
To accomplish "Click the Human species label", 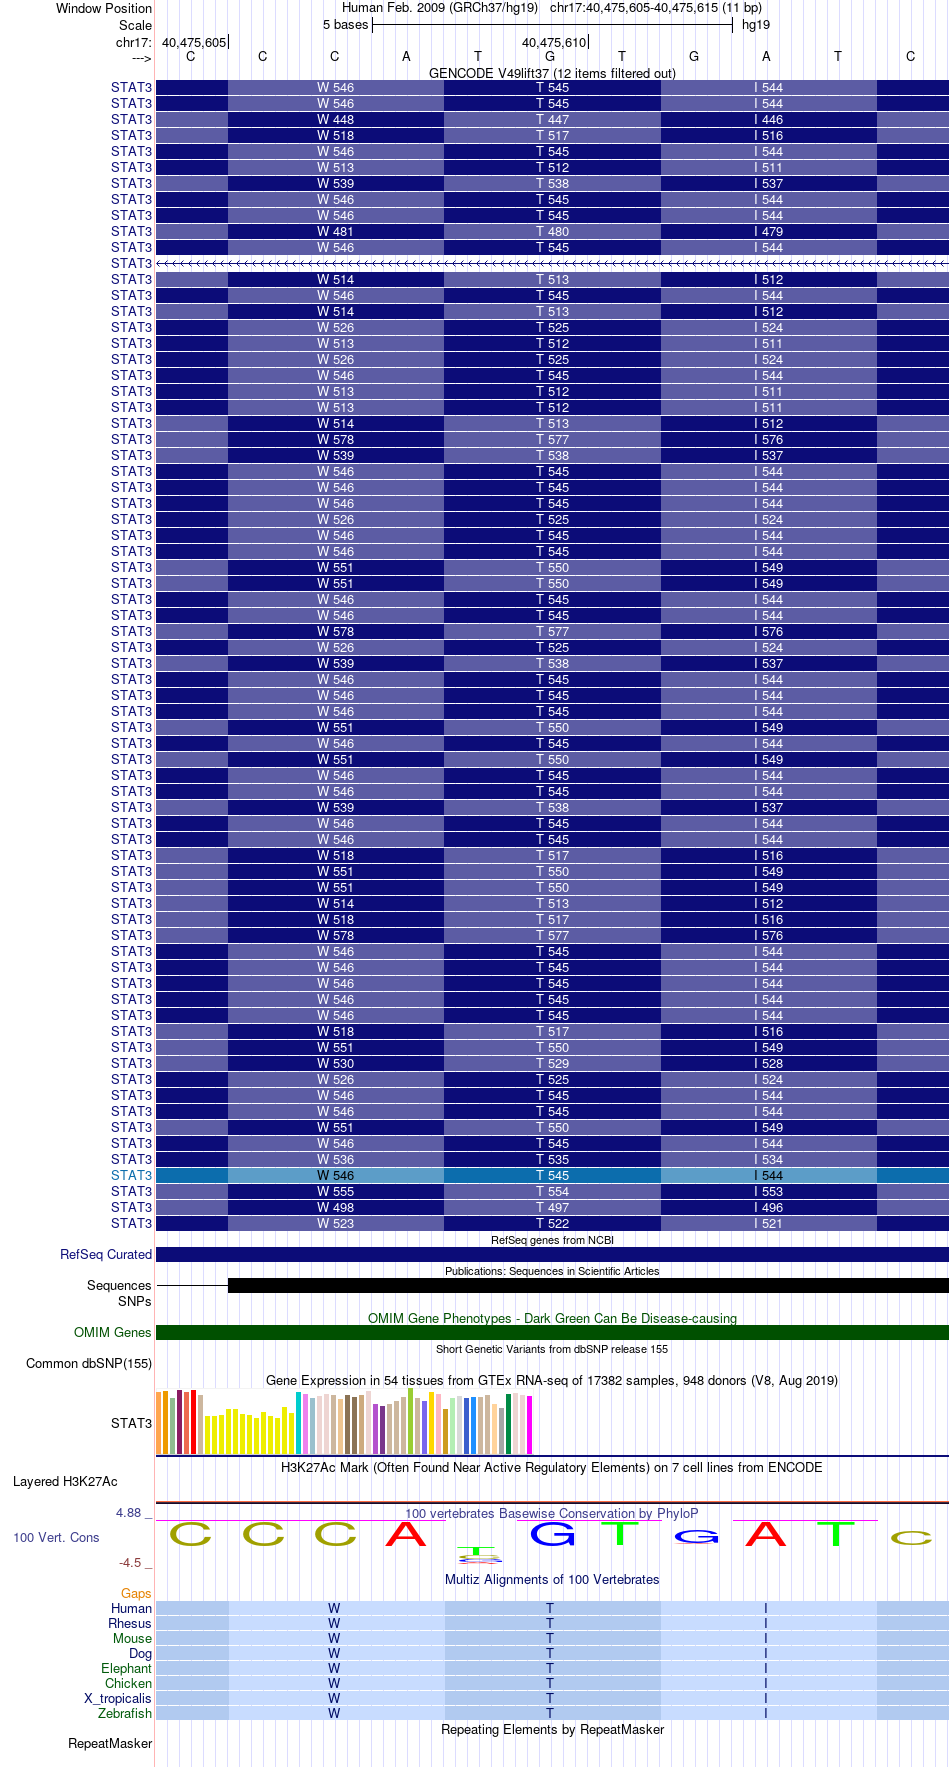I will pos(131,1608).
